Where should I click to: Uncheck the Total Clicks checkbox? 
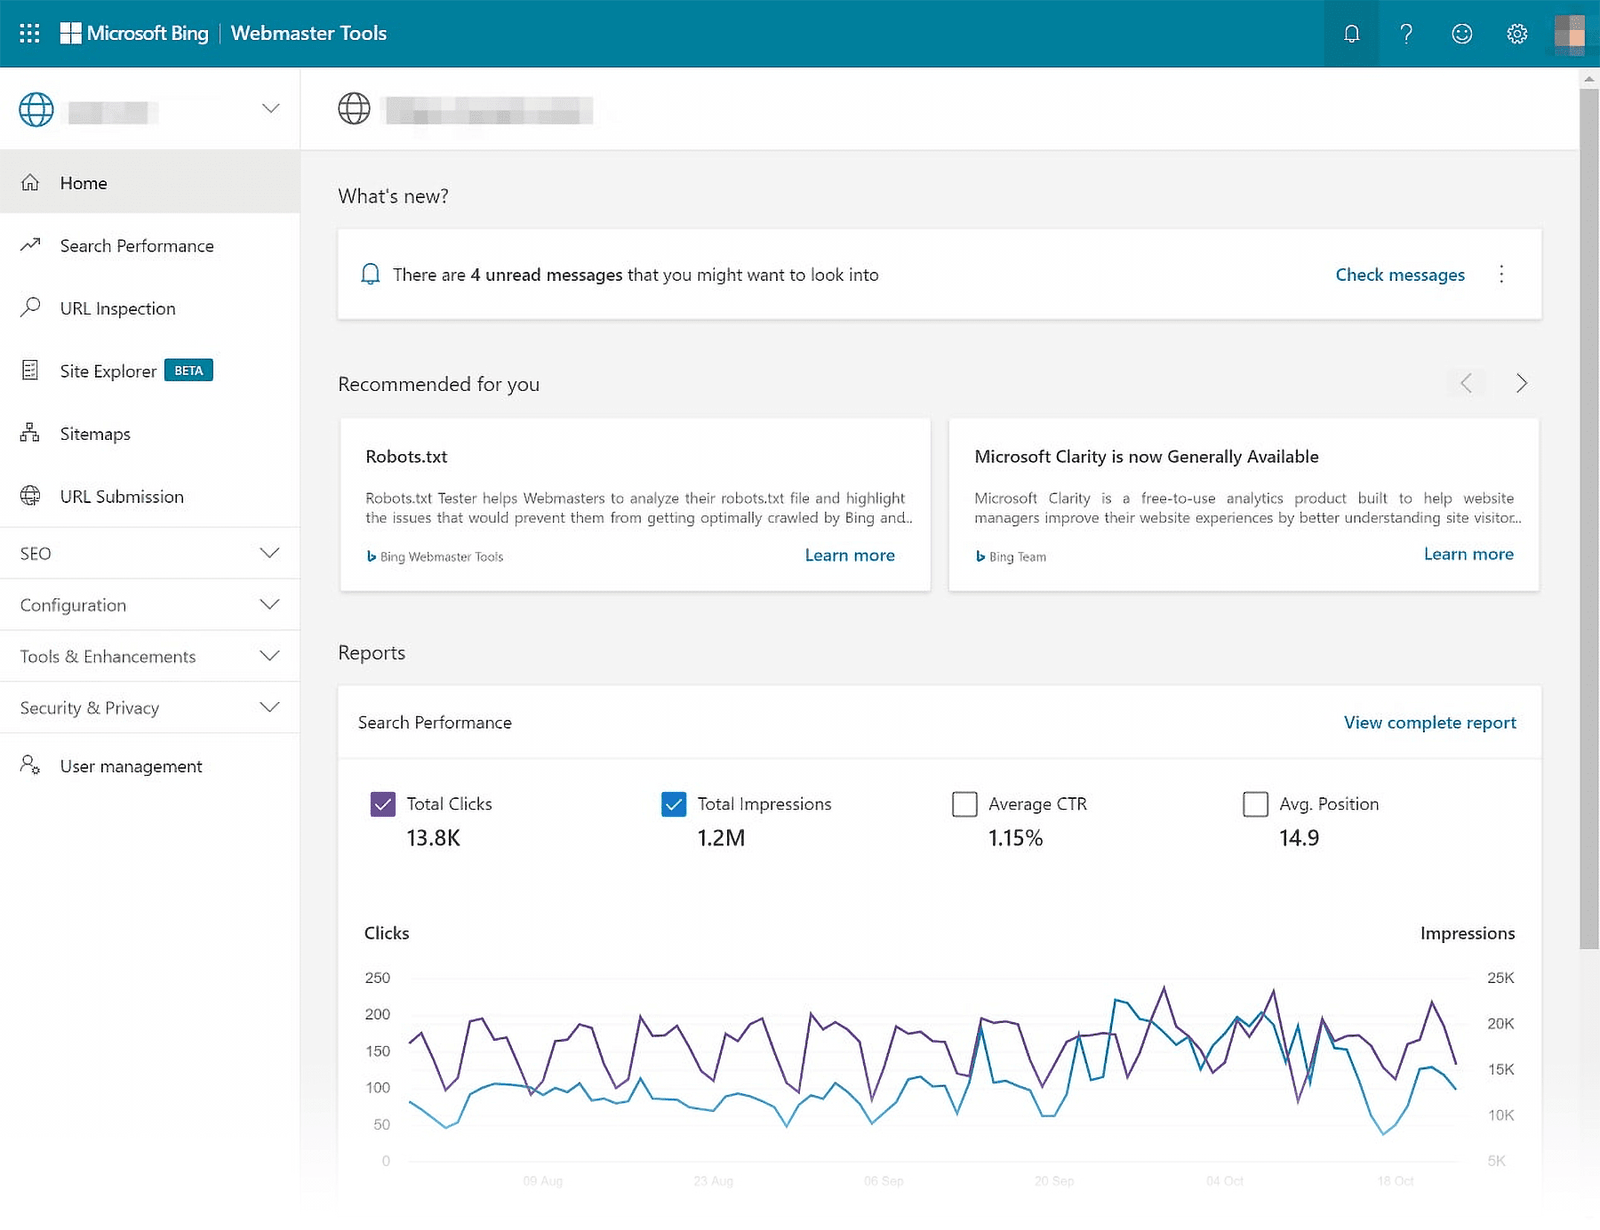pyautogui.click(x=383, y=804)
